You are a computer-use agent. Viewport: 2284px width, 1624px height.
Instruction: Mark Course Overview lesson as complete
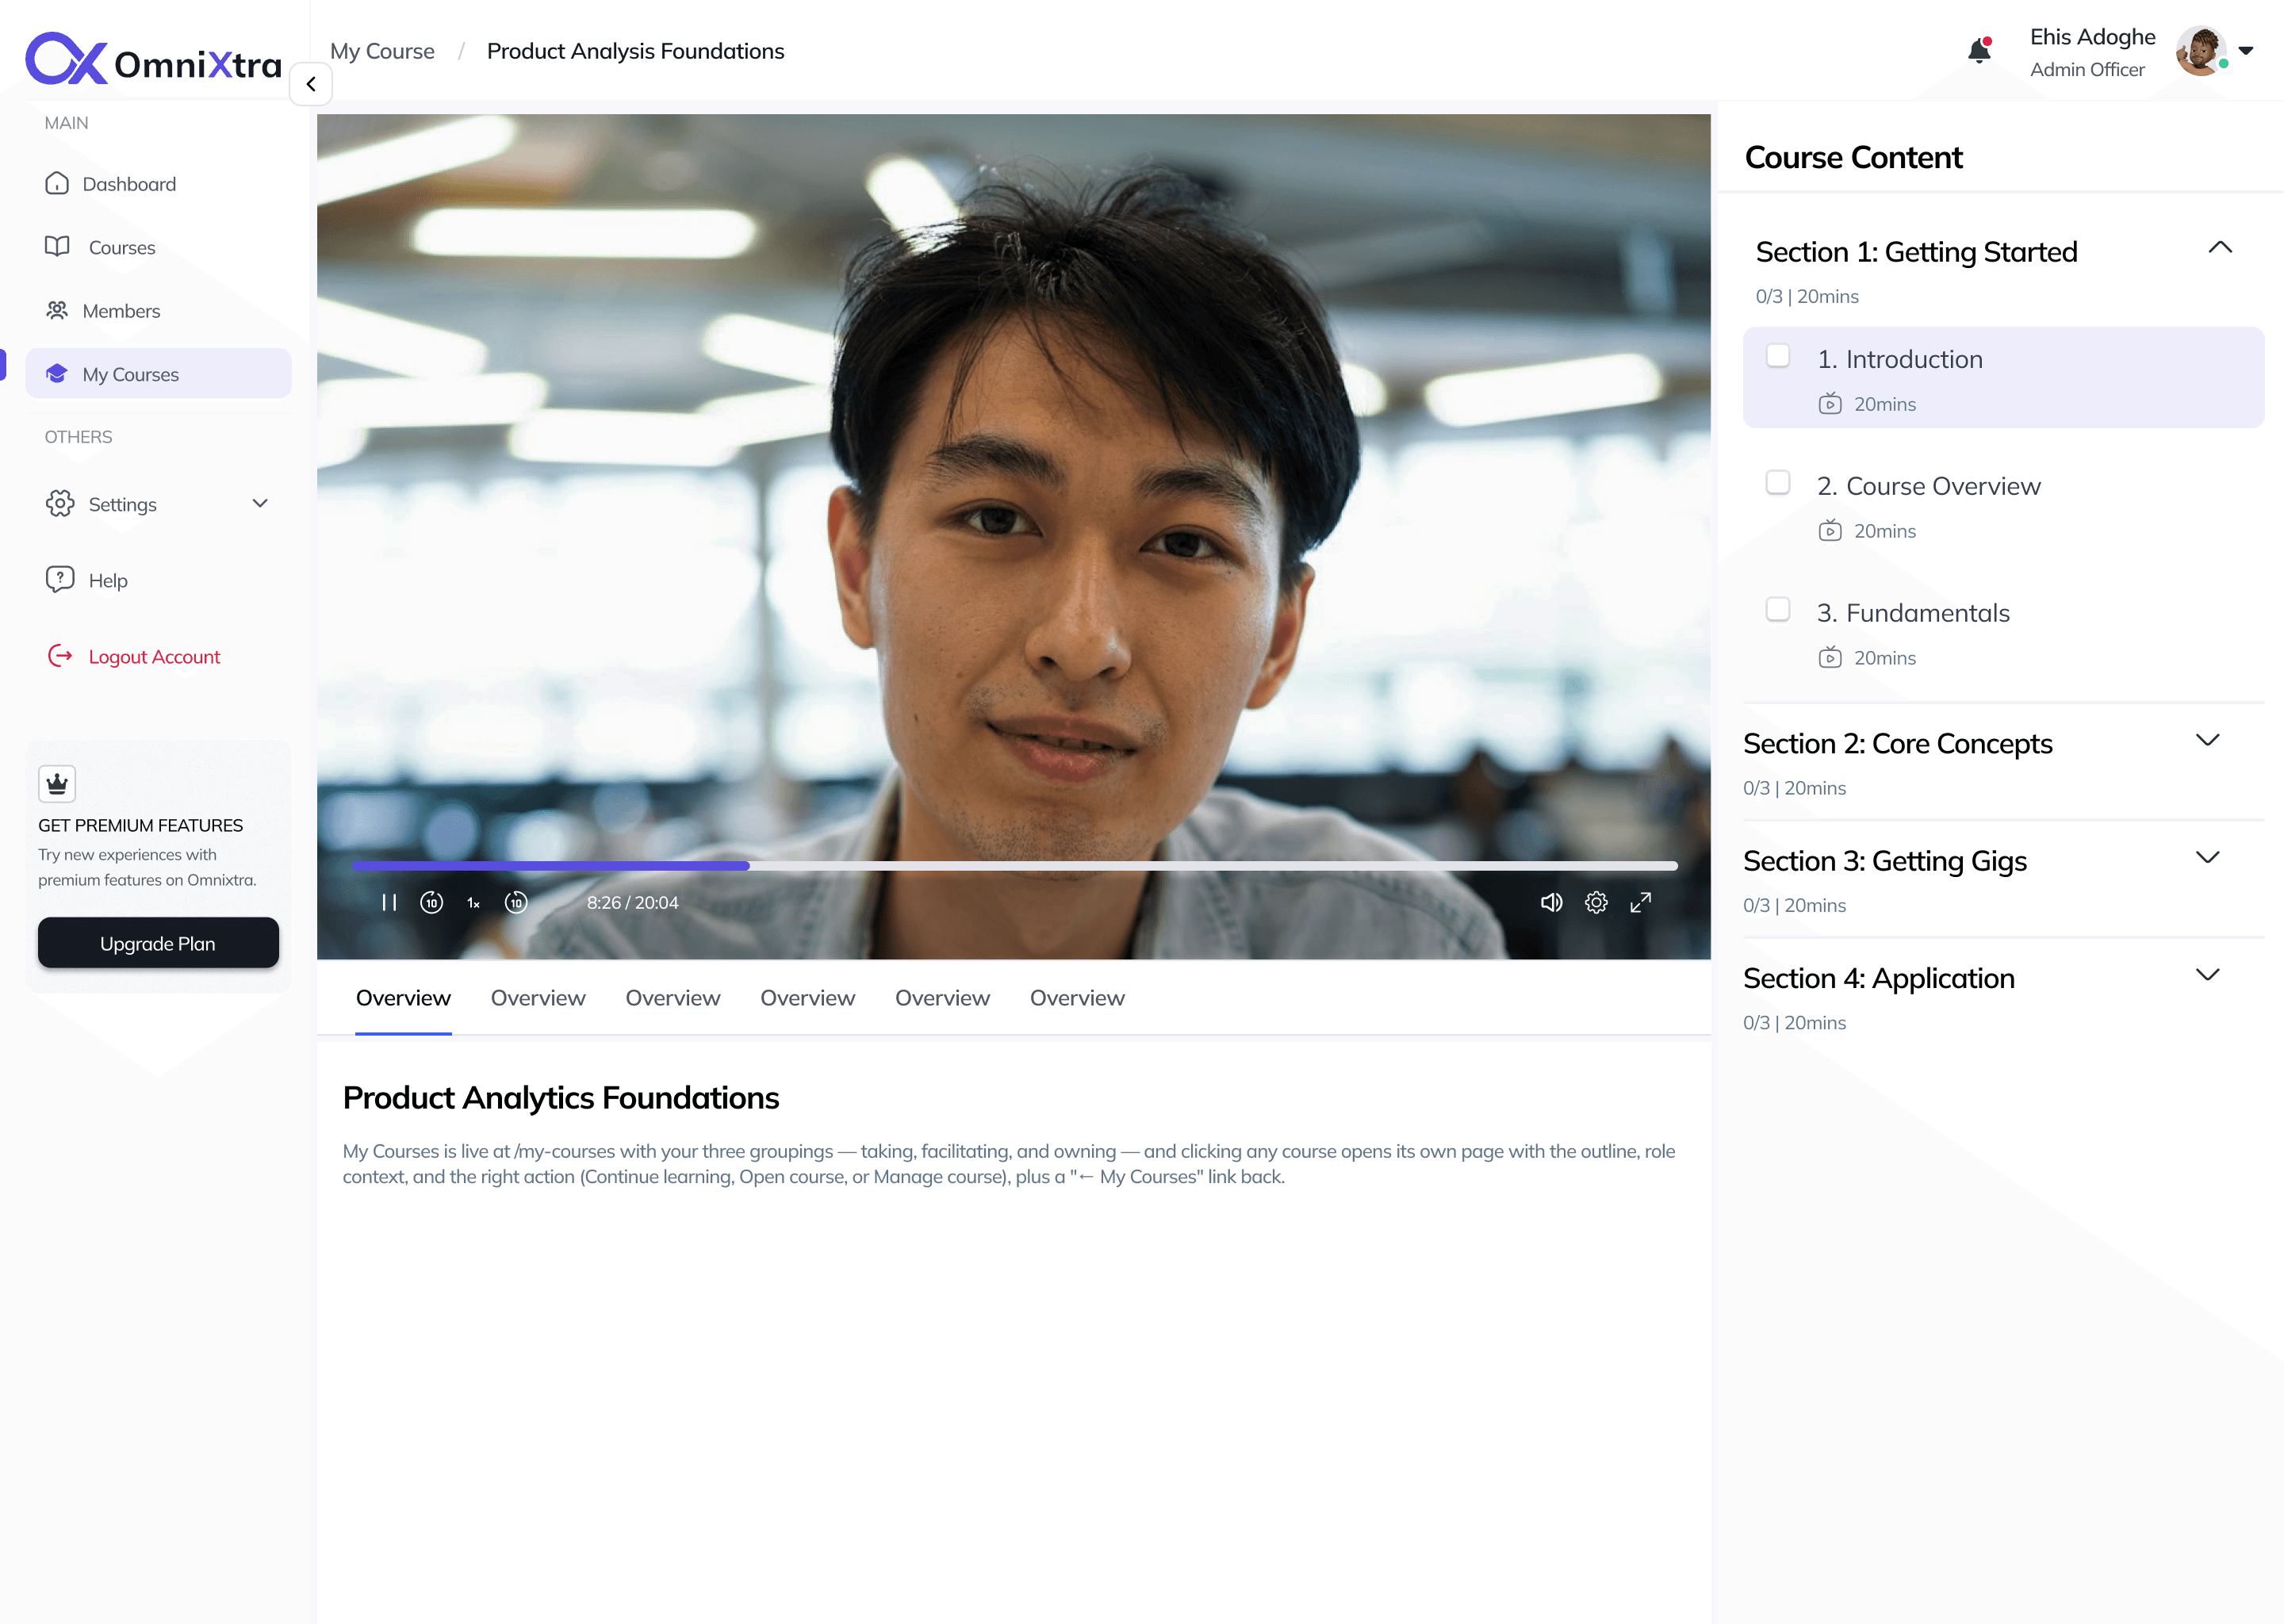[x=1778, y=483]
